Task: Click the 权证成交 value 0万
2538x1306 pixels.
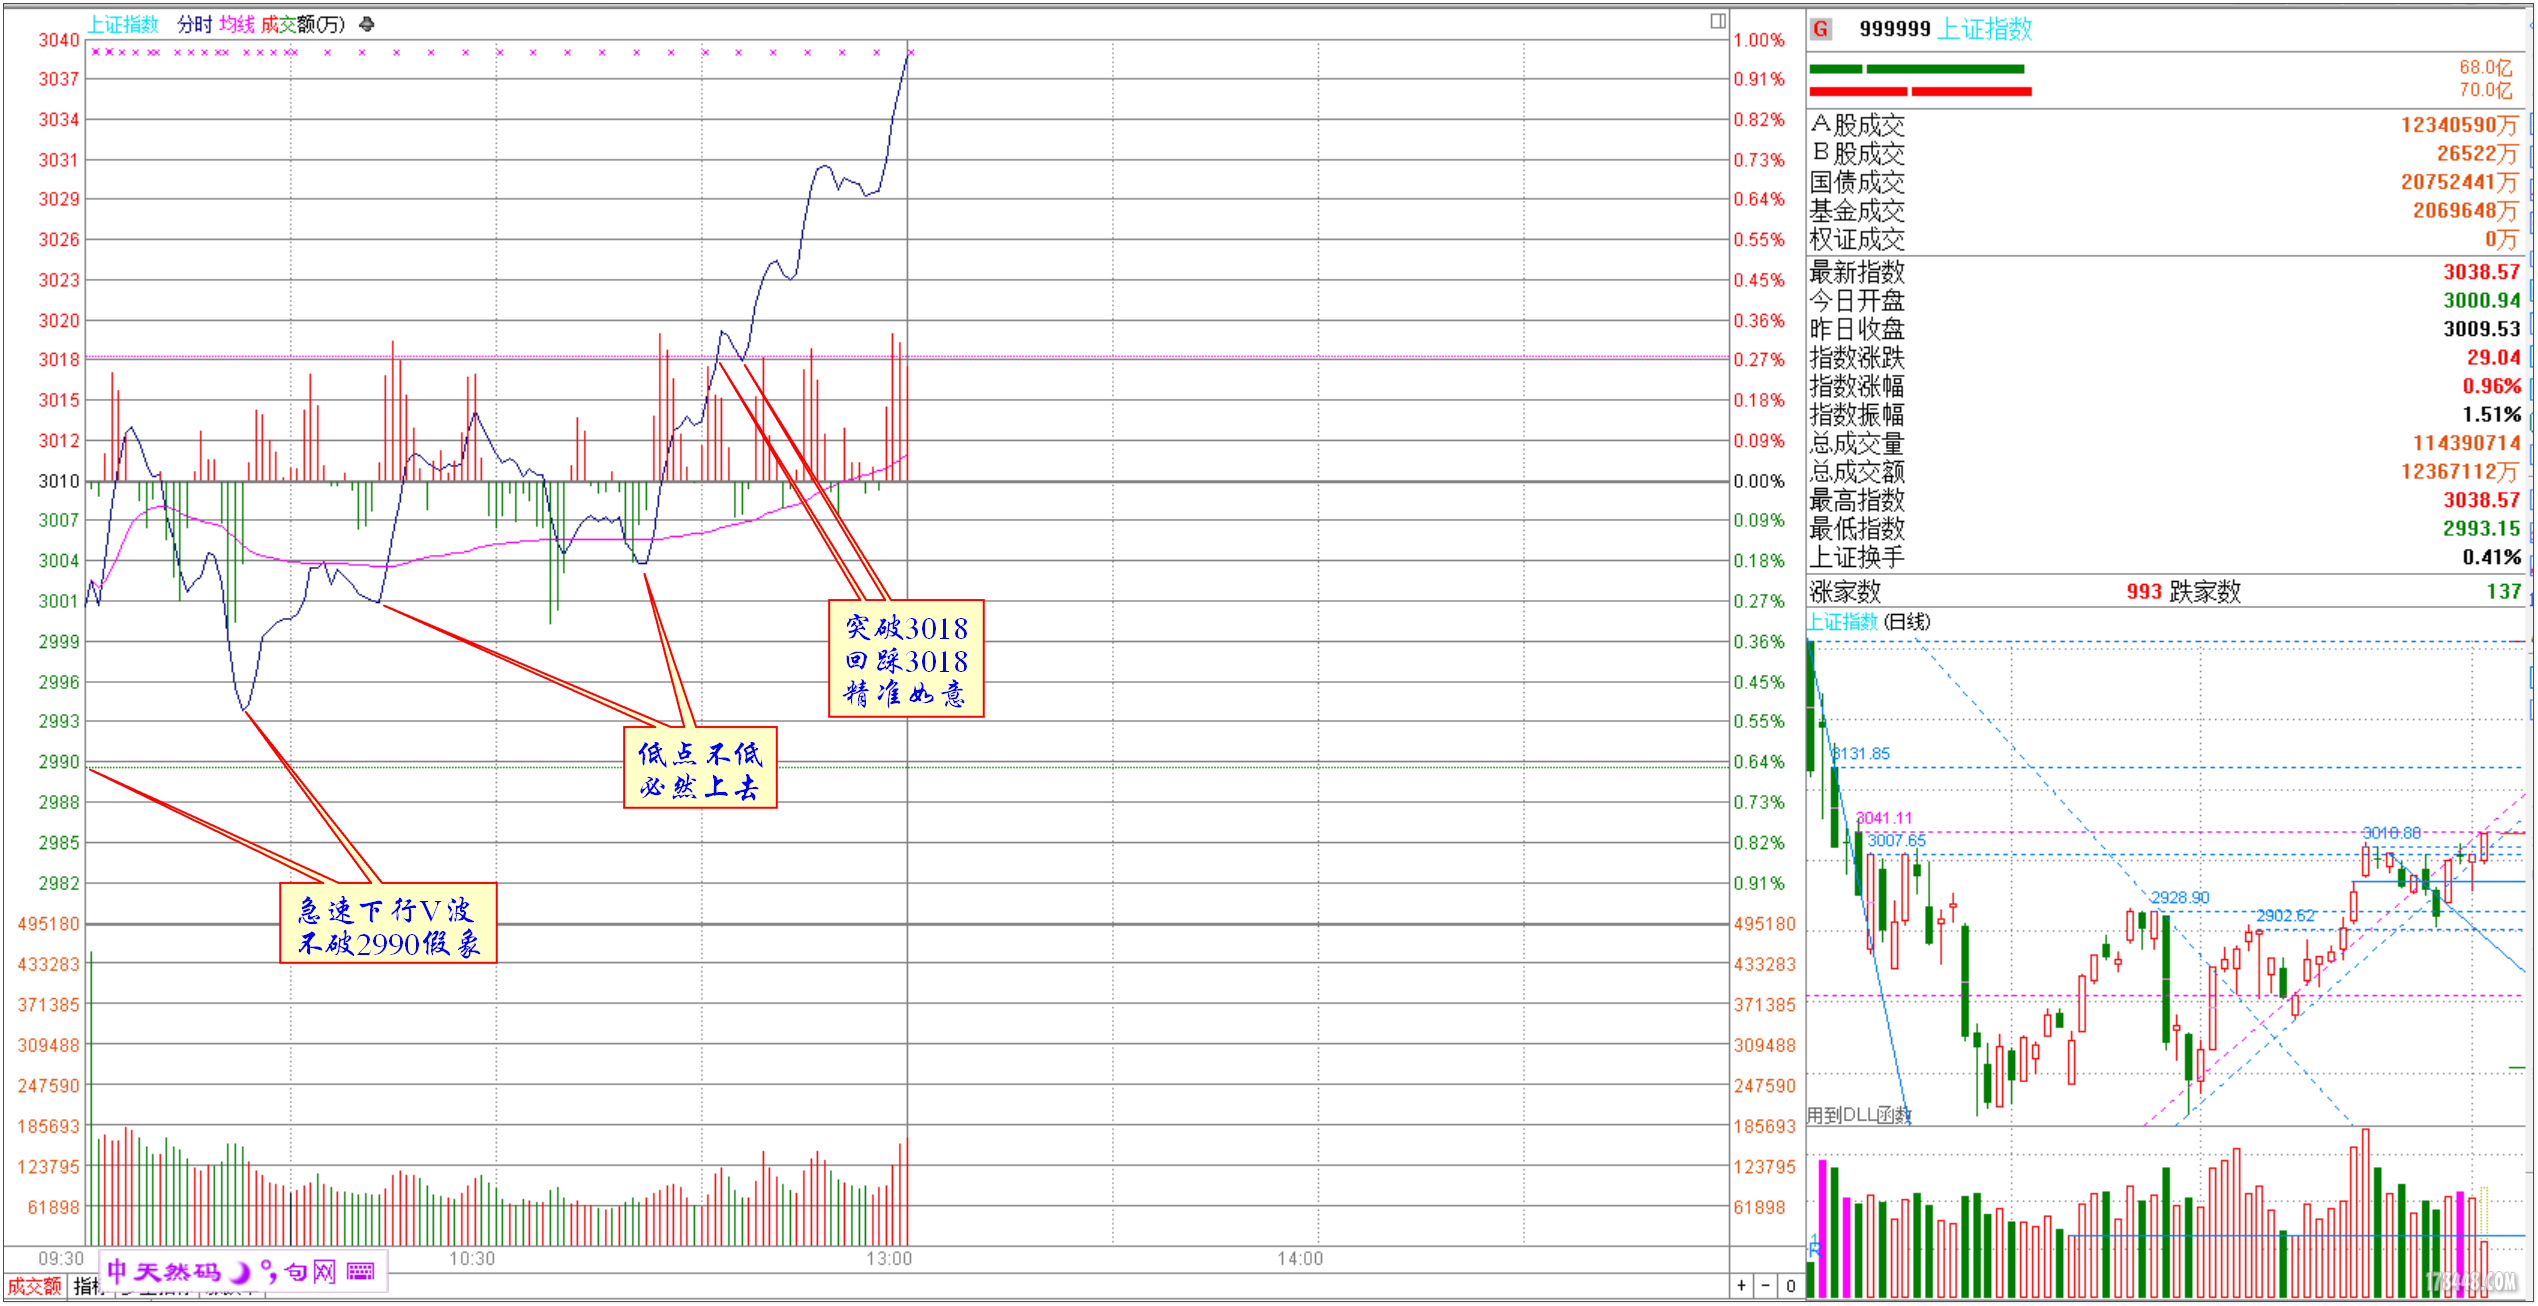Action: point(2502,239)
